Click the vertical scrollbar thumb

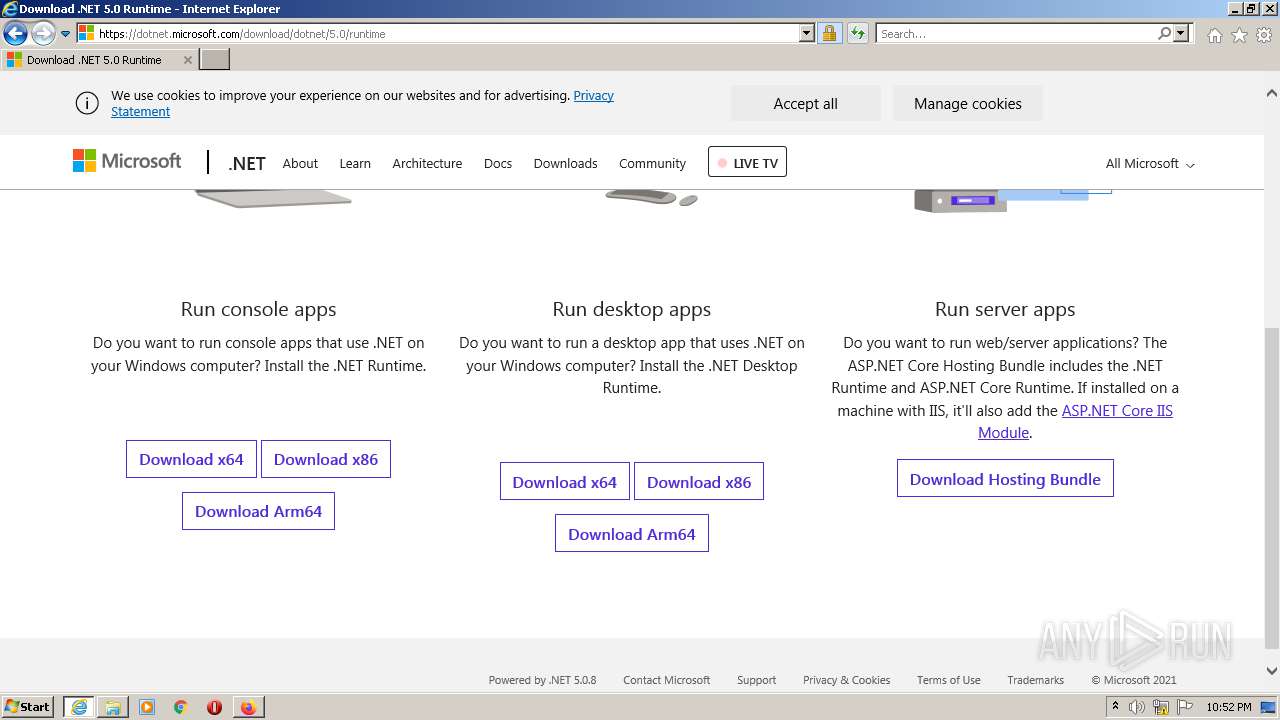pyautogui.click(x=1271, y=489)
